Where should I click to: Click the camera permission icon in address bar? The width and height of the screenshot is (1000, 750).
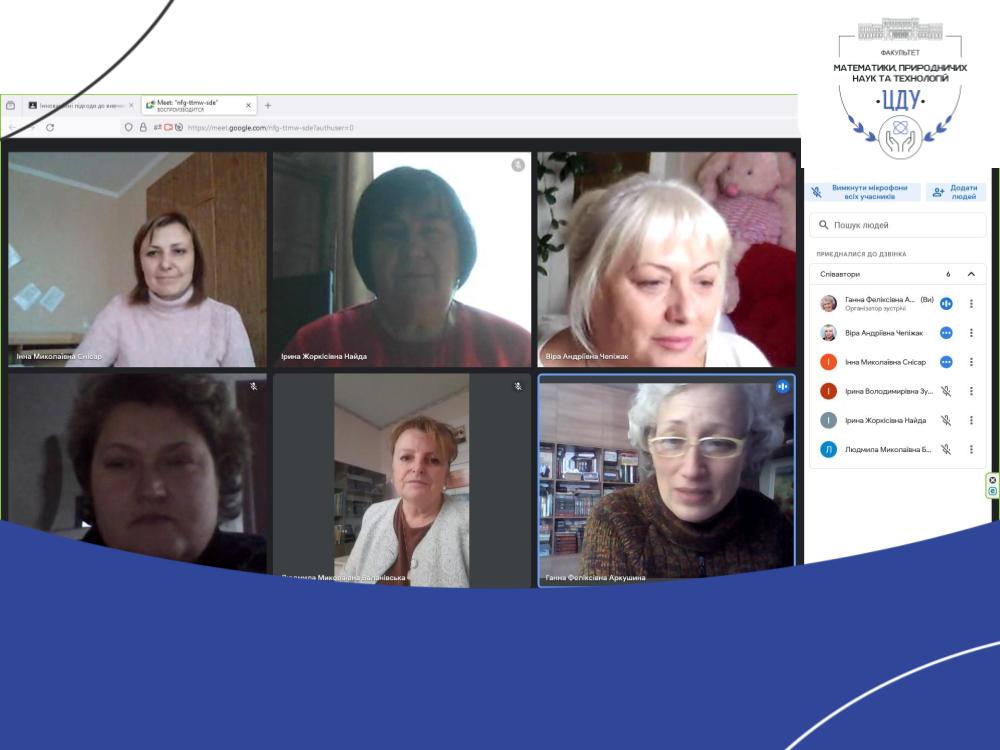click(168, 128)
